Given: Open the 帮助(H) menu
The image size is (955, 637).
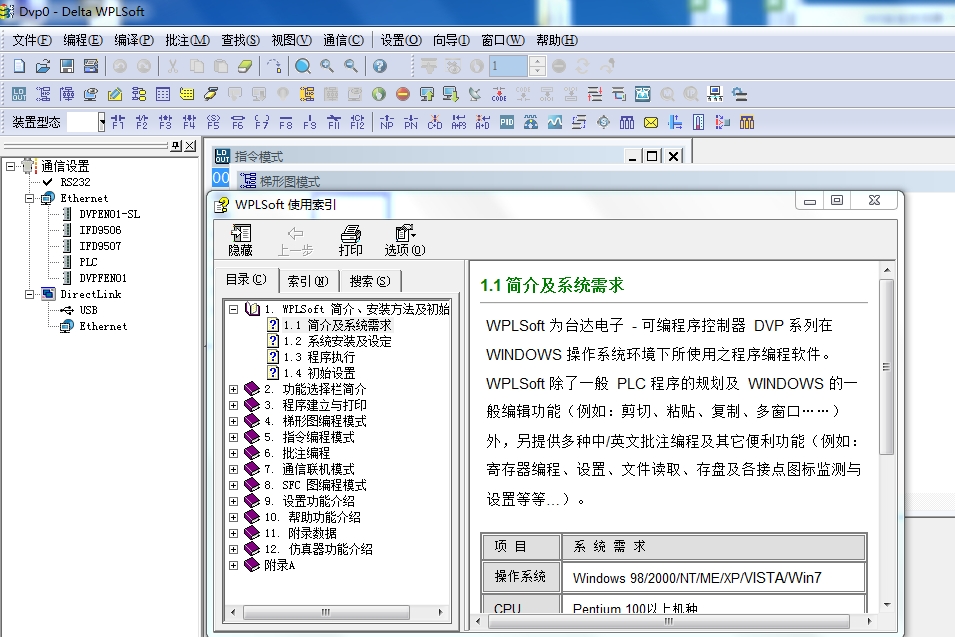Looking at the screenshot, I should tap(557, 40).
